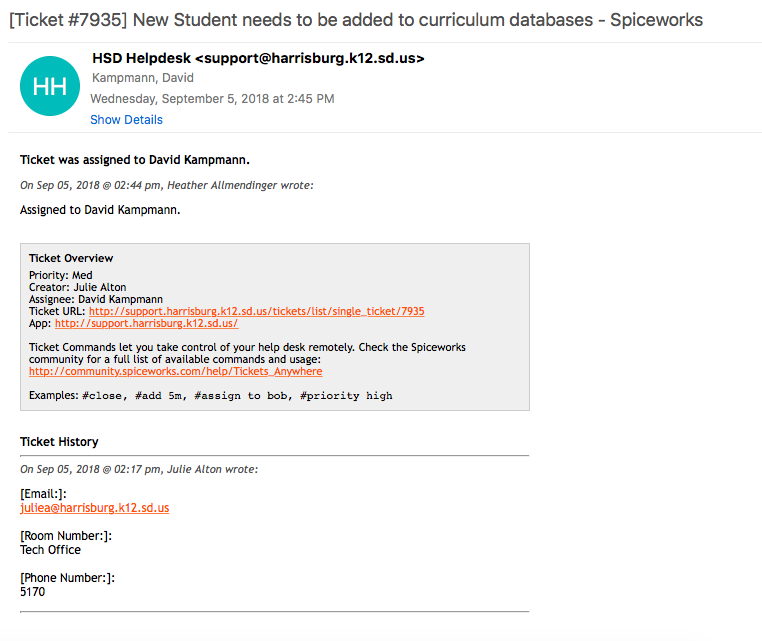Click the Julie Alton wrote line
The width and height of the screenshot is (762, 641).
pyautogui.click(x=139, y=469)
